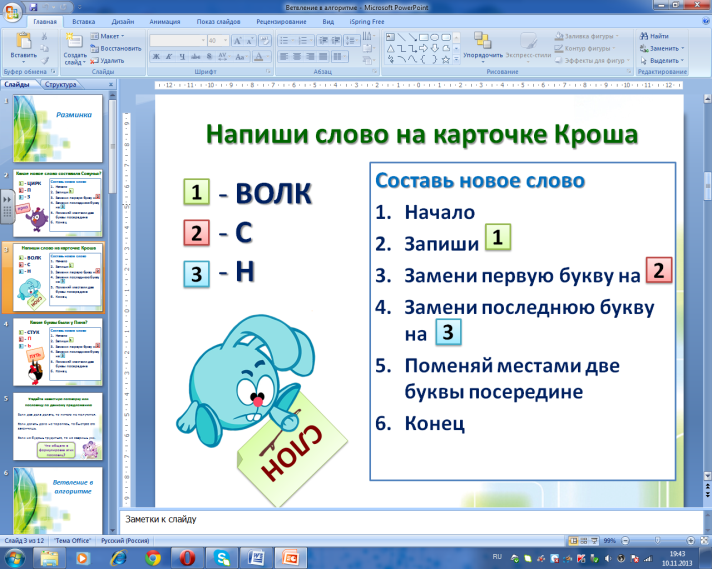Save presentation via Quick Access floppy icon
Screen dimensions: 712x569
[33, 7]
